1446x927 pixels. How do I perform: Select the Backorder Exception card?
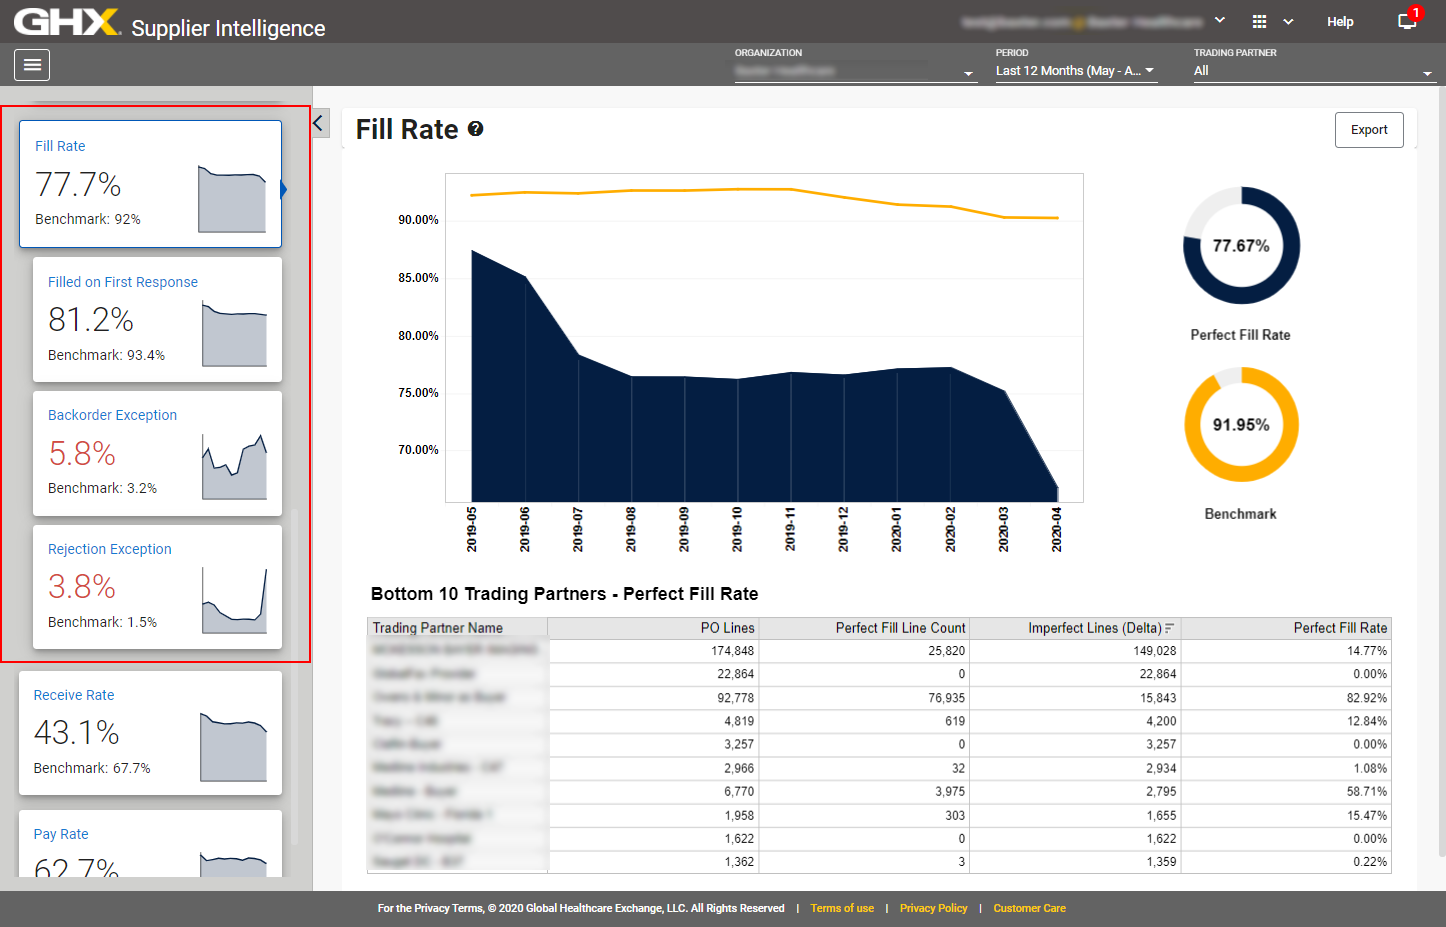(x=157, y=453)
